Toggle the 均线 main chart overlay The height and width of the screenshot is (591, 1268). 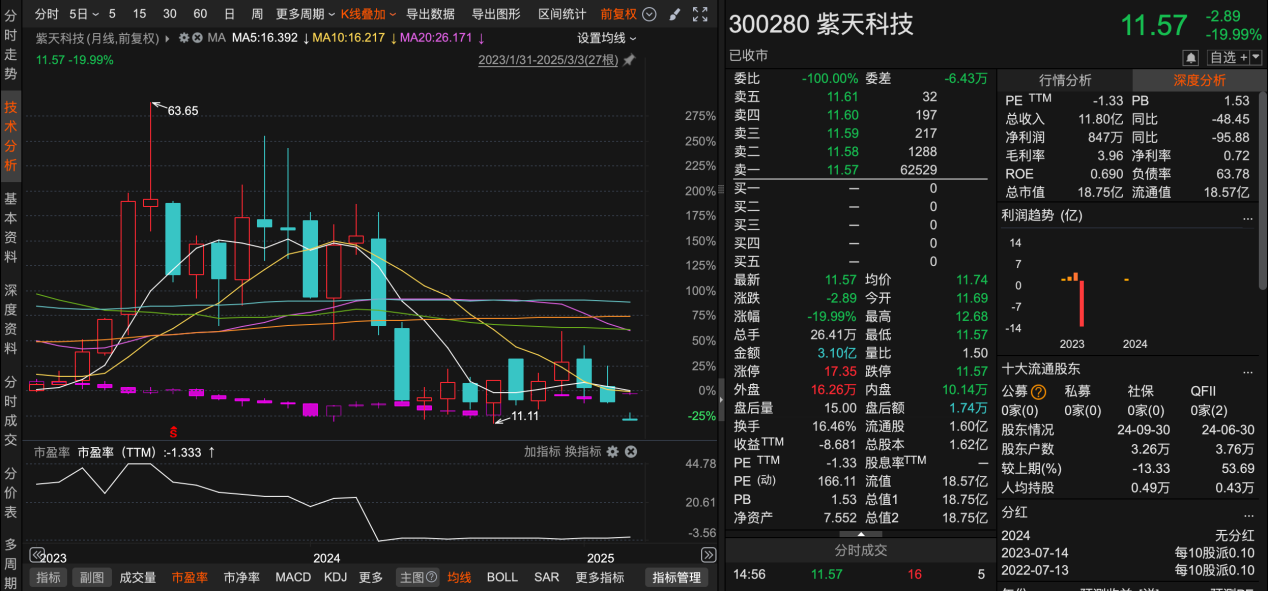tap(459, 577)
